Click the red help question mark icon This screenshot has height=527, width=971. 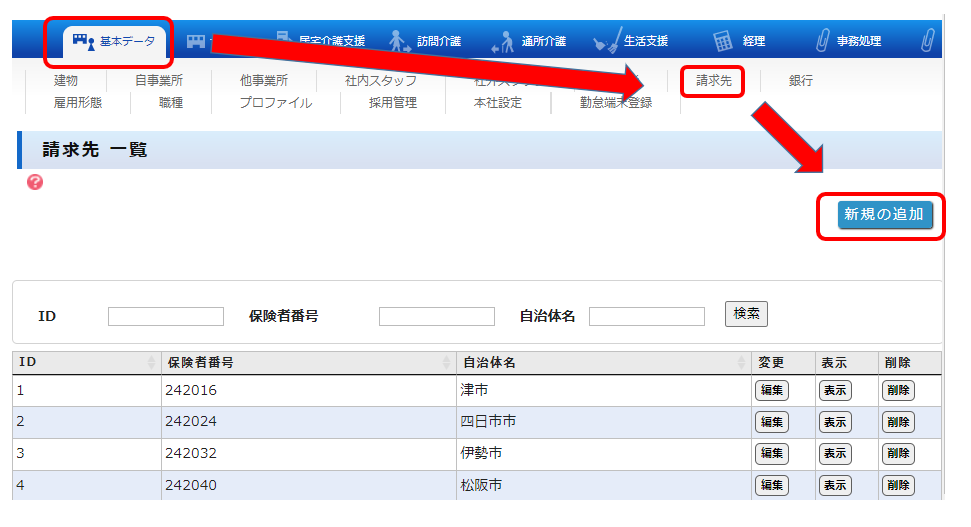(35, 182)
